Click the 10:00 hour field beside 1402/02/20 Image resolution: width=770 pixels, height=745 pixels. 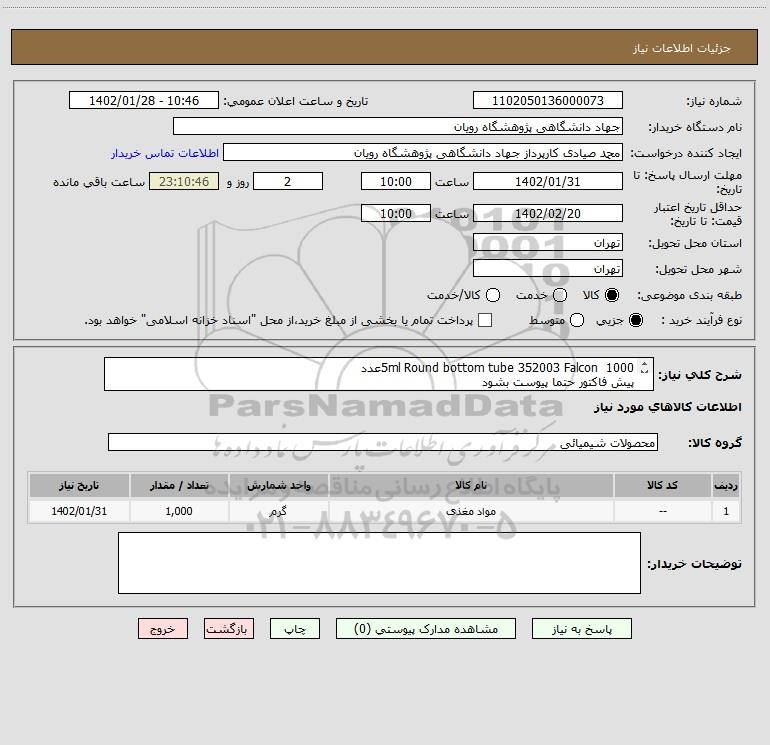coord(396,213)
